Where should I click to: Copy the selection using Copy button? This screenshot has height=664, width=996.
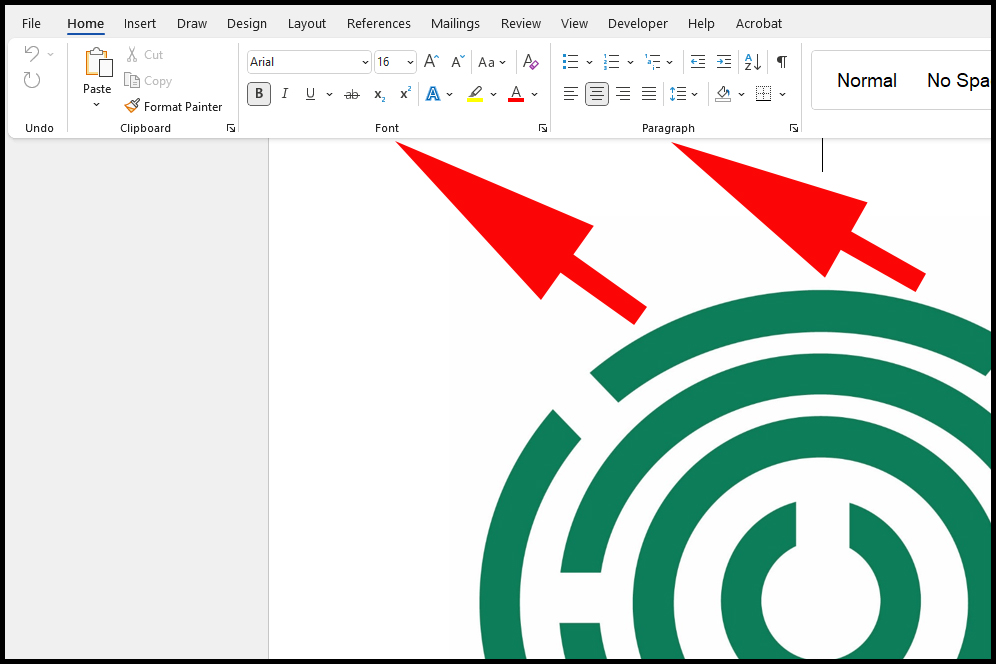(148, 81)
